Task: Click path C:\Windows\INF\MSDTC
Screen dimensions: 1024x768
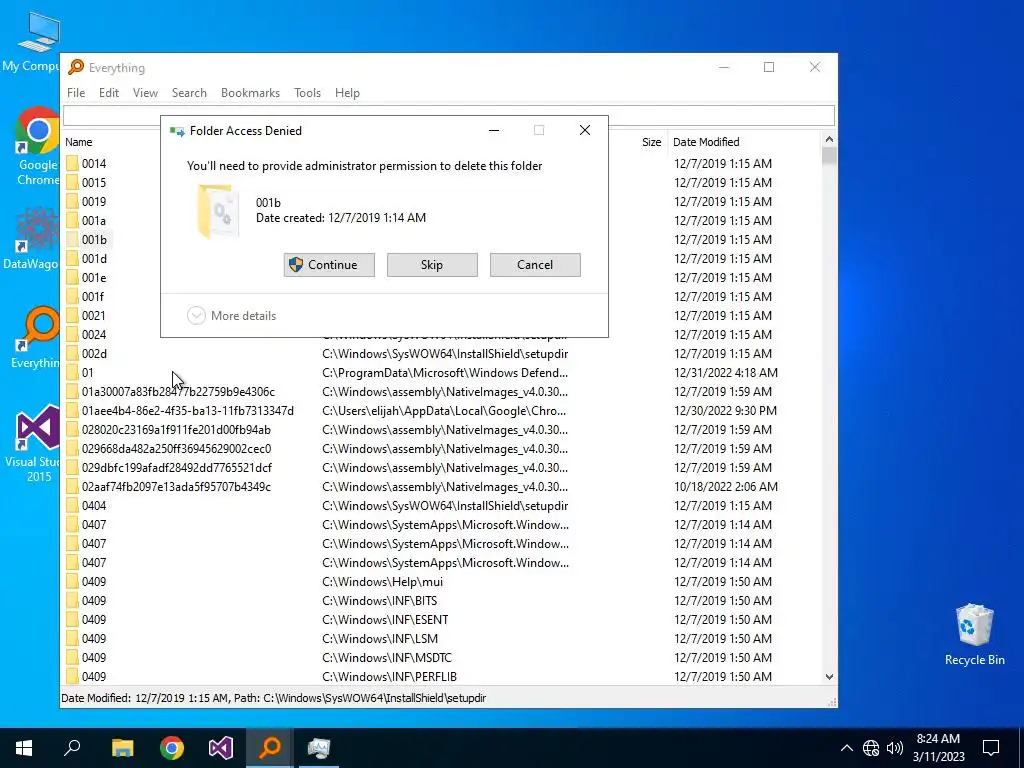Action: click(387, 657)
